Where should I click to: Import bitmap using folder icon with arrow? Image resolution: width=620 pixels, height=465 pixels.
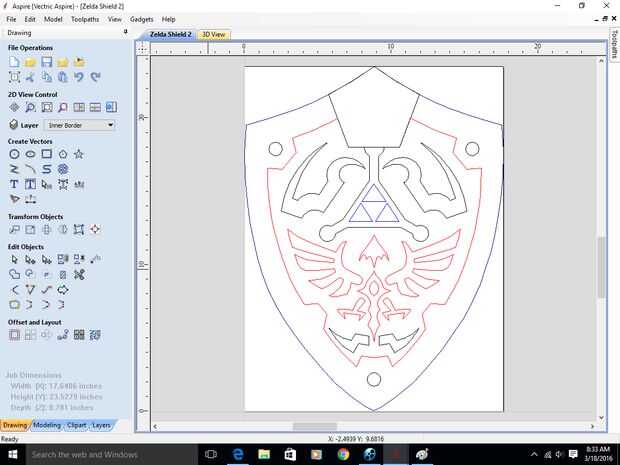(x=79, y=62)
